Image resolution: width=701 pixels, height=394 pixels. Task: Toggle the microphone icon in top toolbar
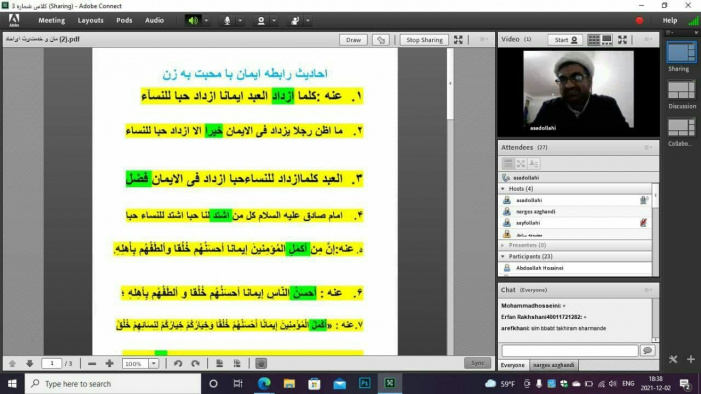[x=227, y=21]
